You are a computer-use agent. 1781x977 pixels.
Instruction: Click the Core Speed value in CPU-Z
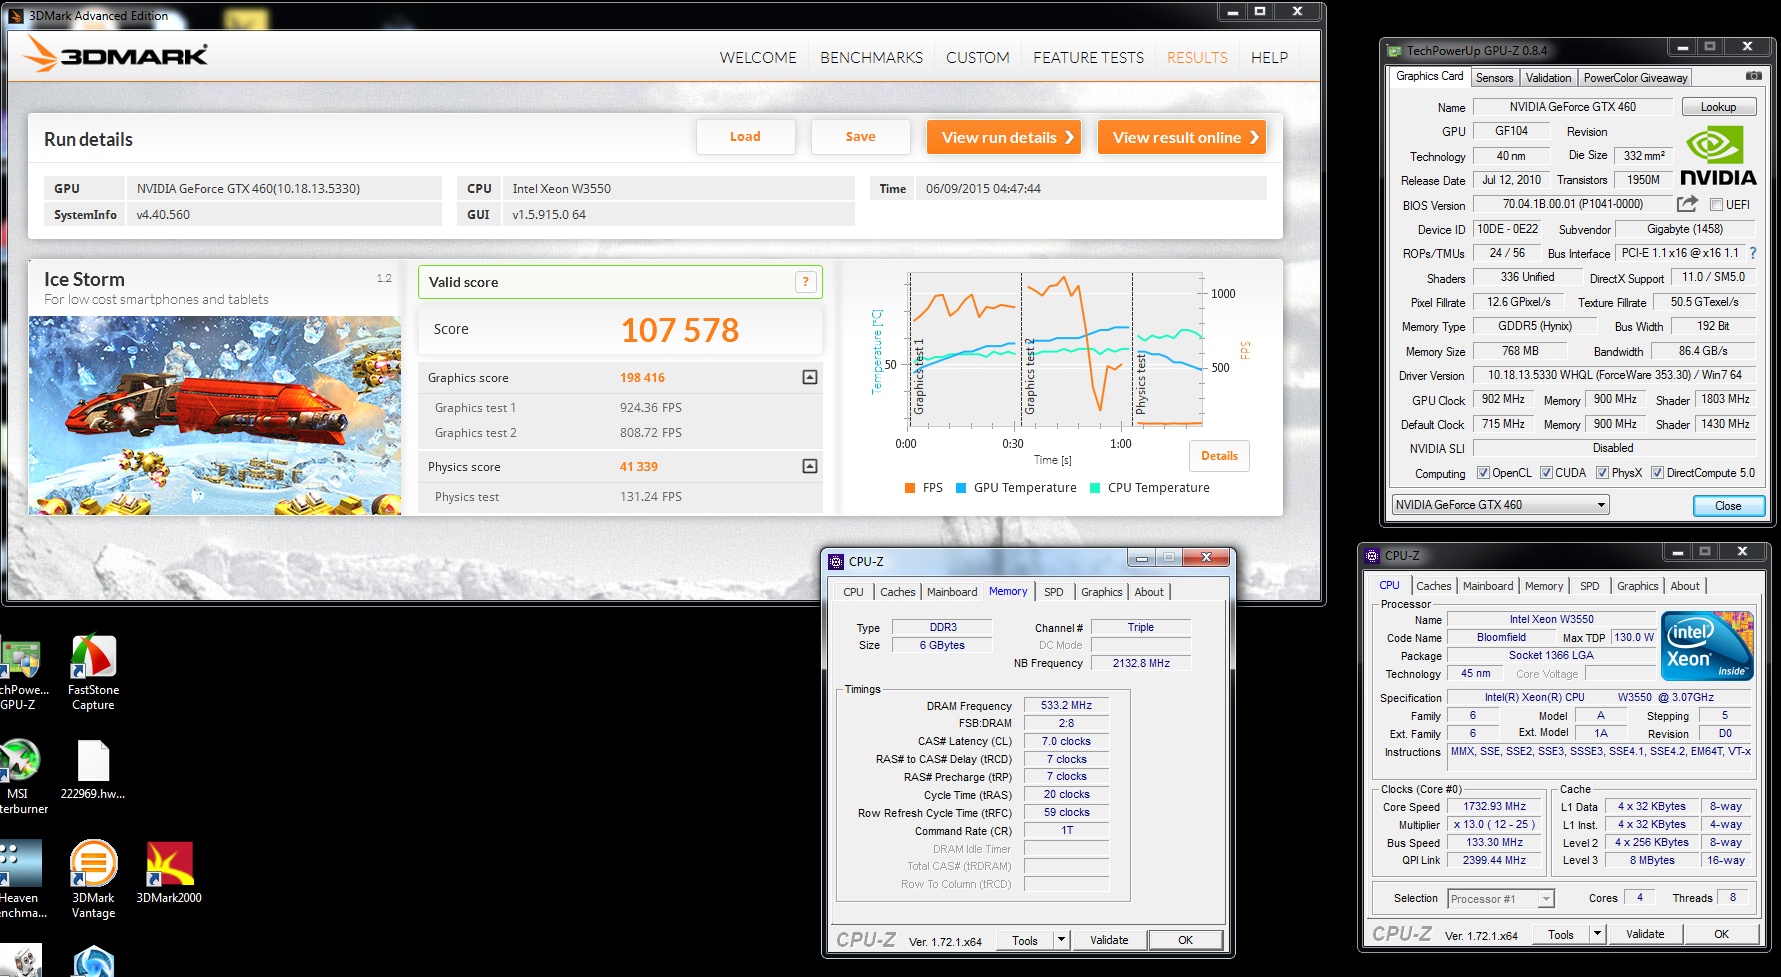(x=1494, y=806)
